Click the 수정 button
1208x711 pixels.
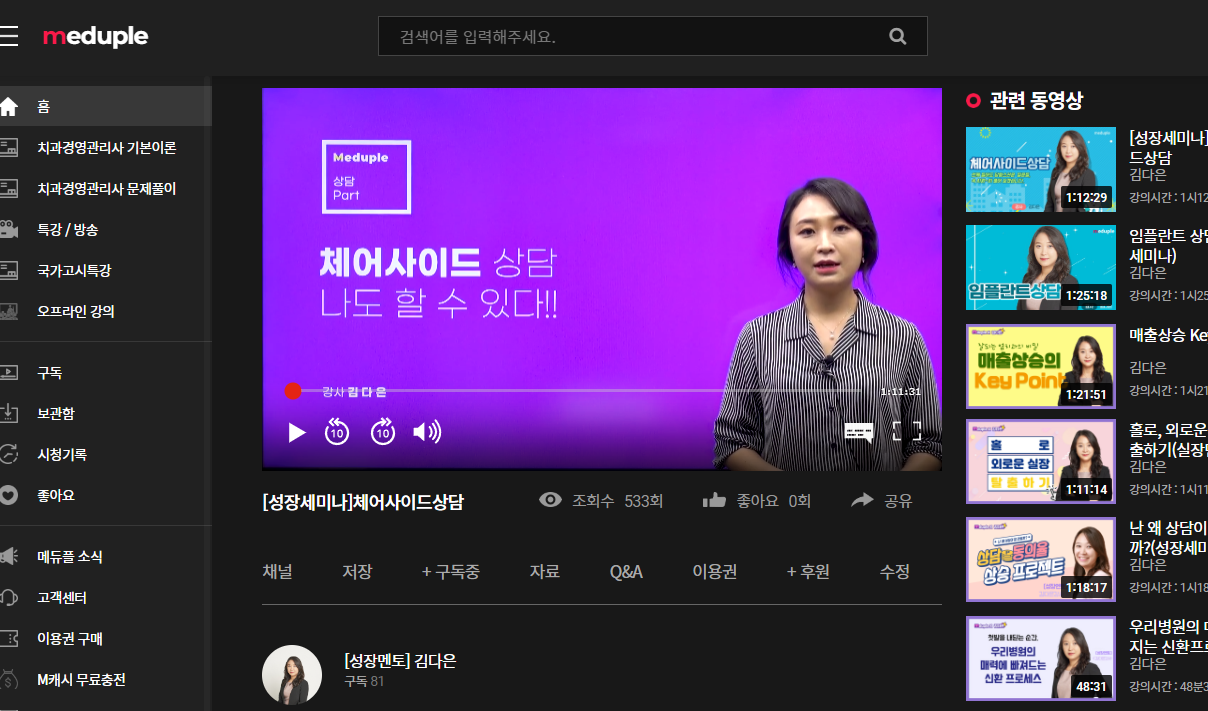coord(895,572)
